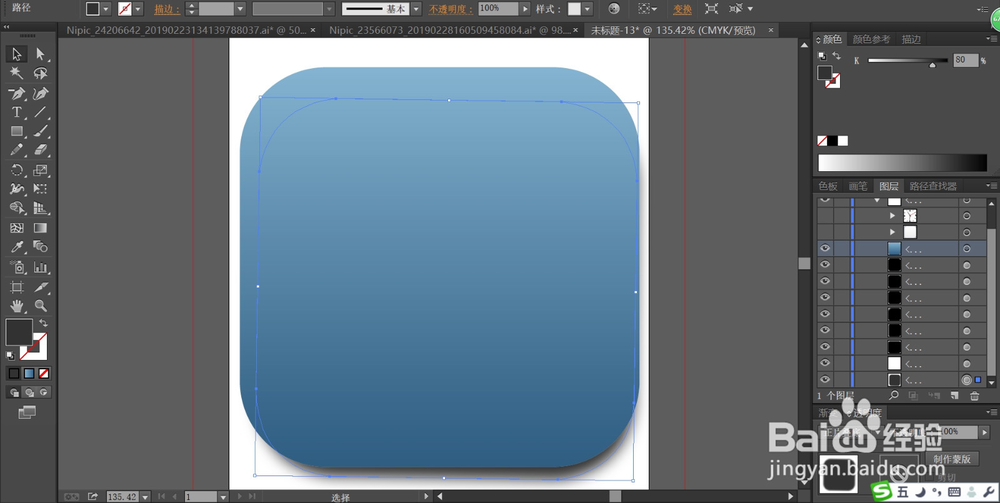
Task: Open brush definition 基本 dropdown
Action: [416, 9]
